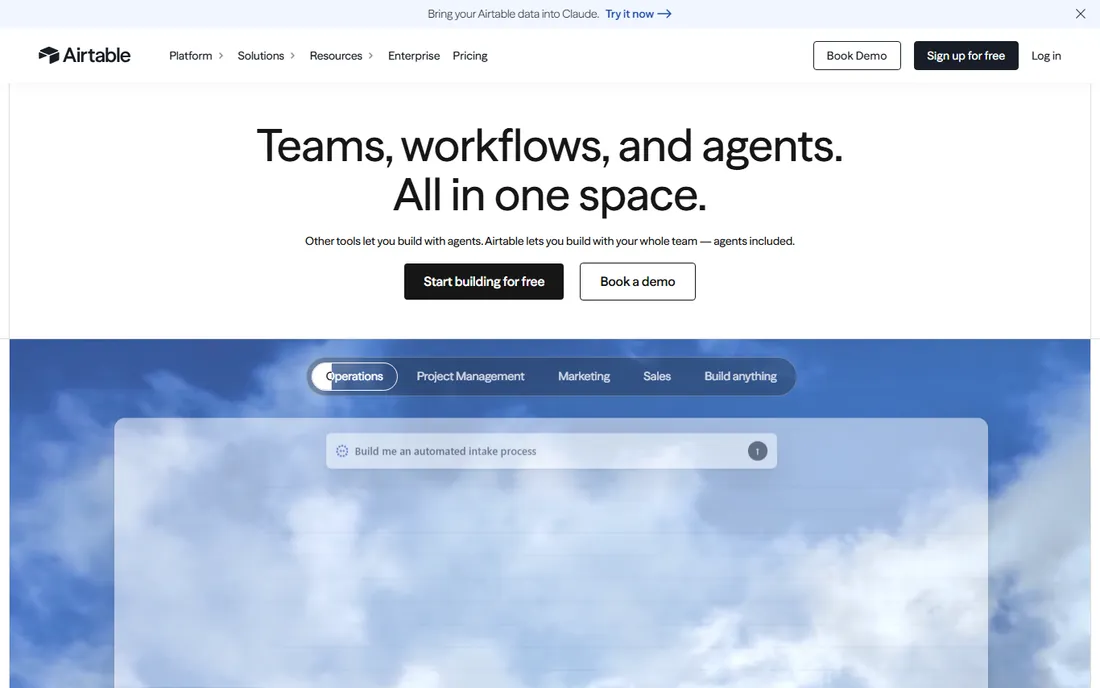
Task: Click Sign up for free
Action: coord(965,55)
